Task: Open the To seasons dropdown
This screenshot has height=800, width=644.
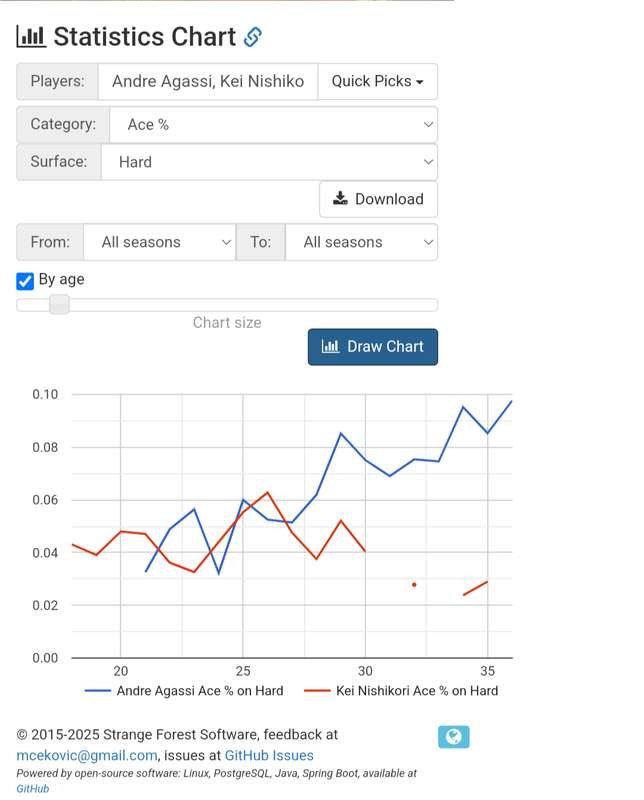Action: pos(361,242)
